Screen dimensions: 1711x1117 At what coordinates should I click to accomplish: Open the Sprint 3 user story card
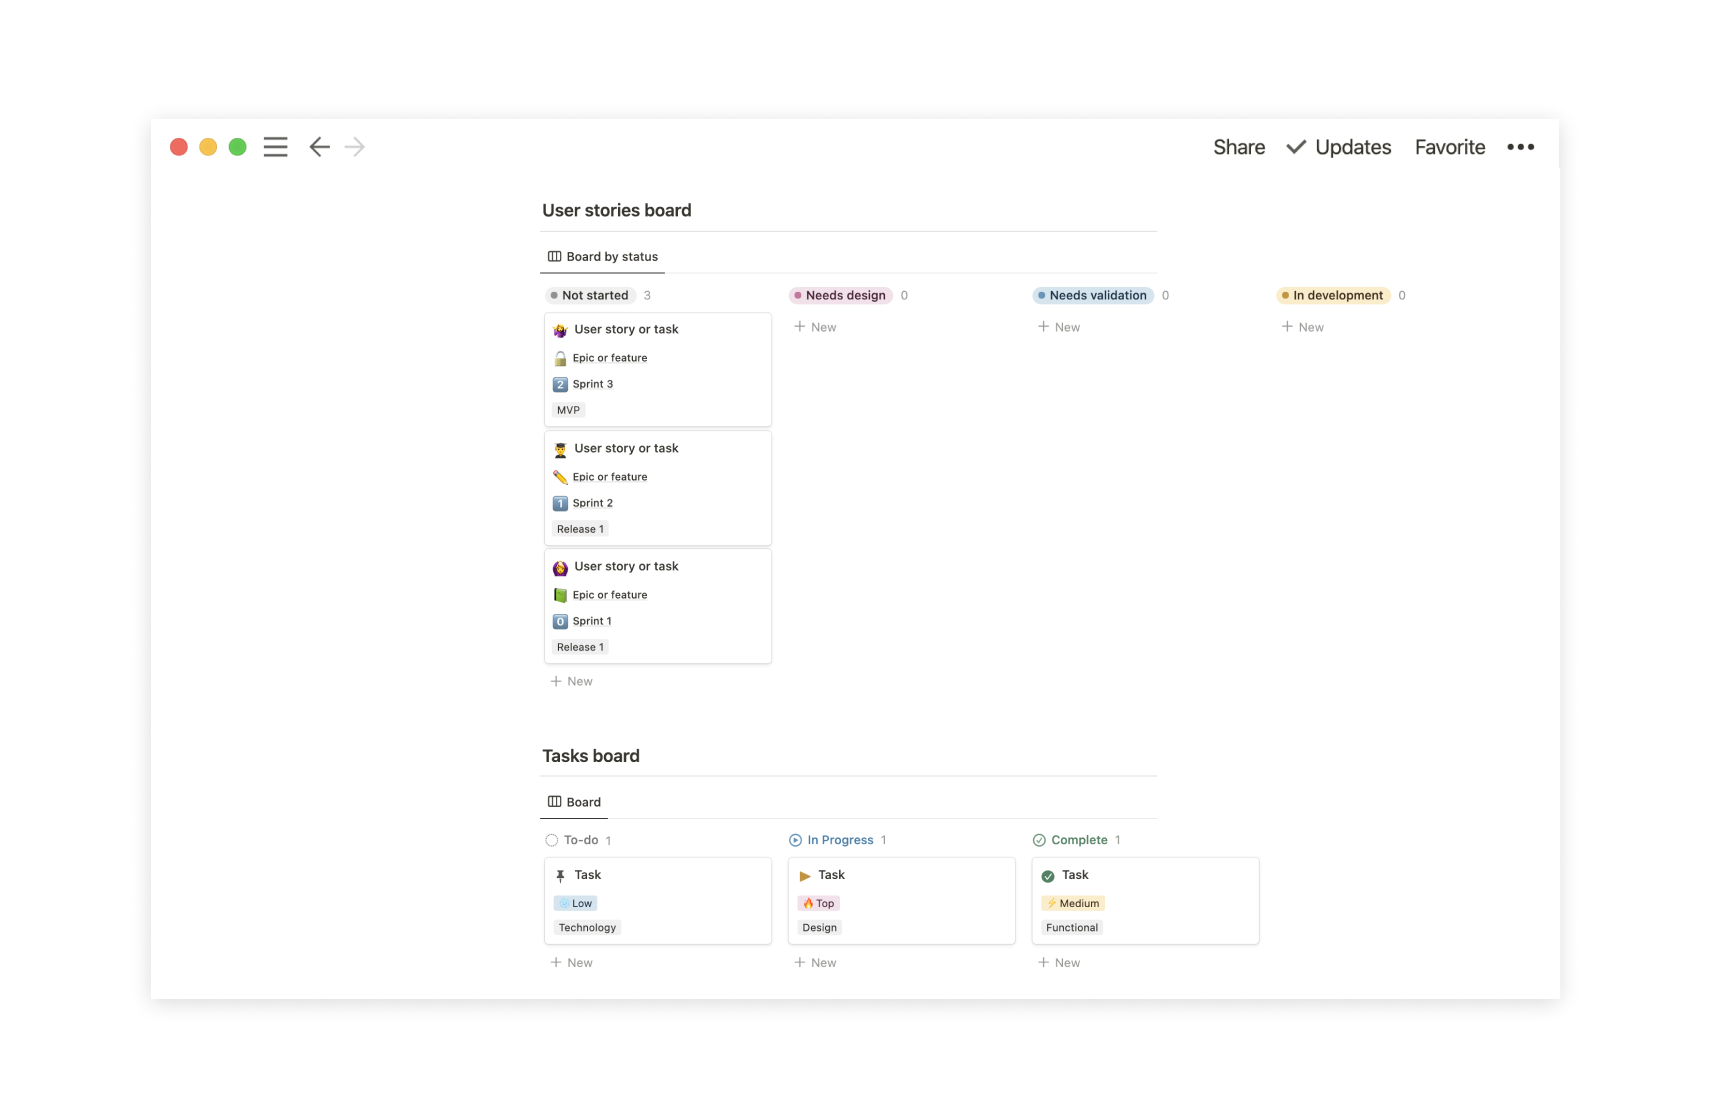coord(658,370)
